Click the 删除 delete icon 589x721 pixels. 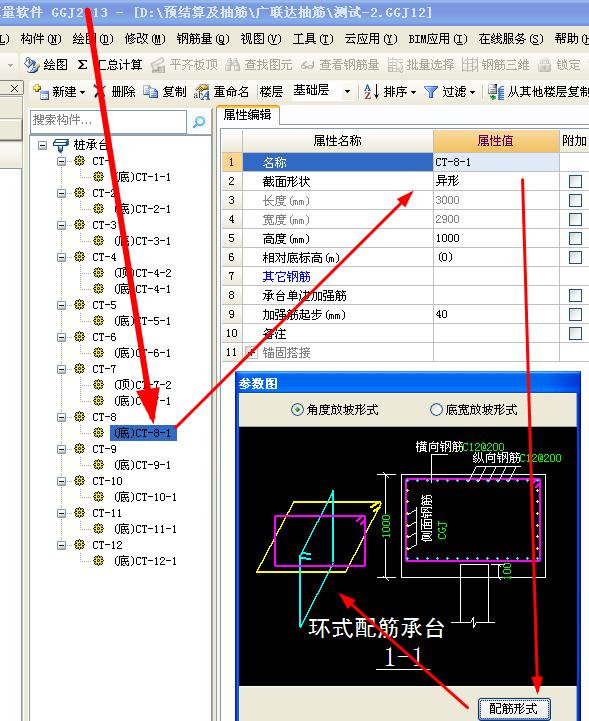(x=100, y=92)
